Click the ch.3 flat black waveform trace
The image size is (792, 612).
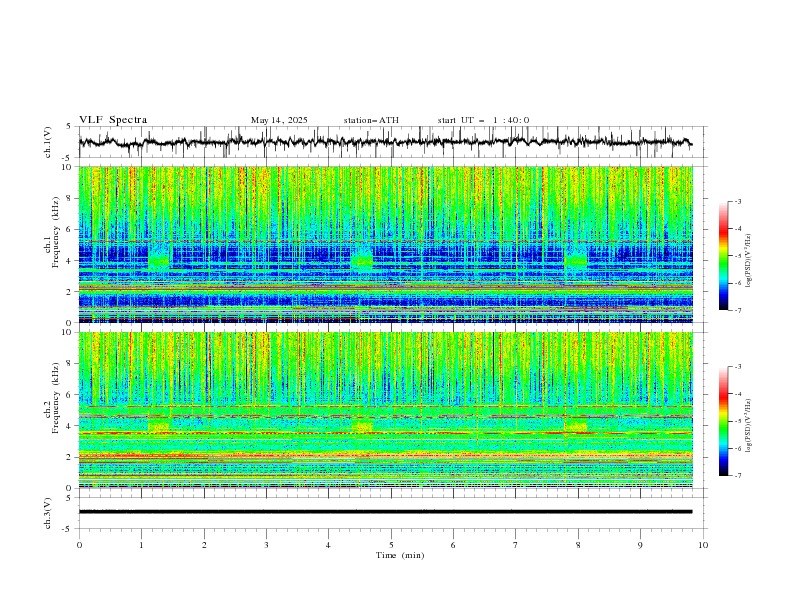coord(385,512)
